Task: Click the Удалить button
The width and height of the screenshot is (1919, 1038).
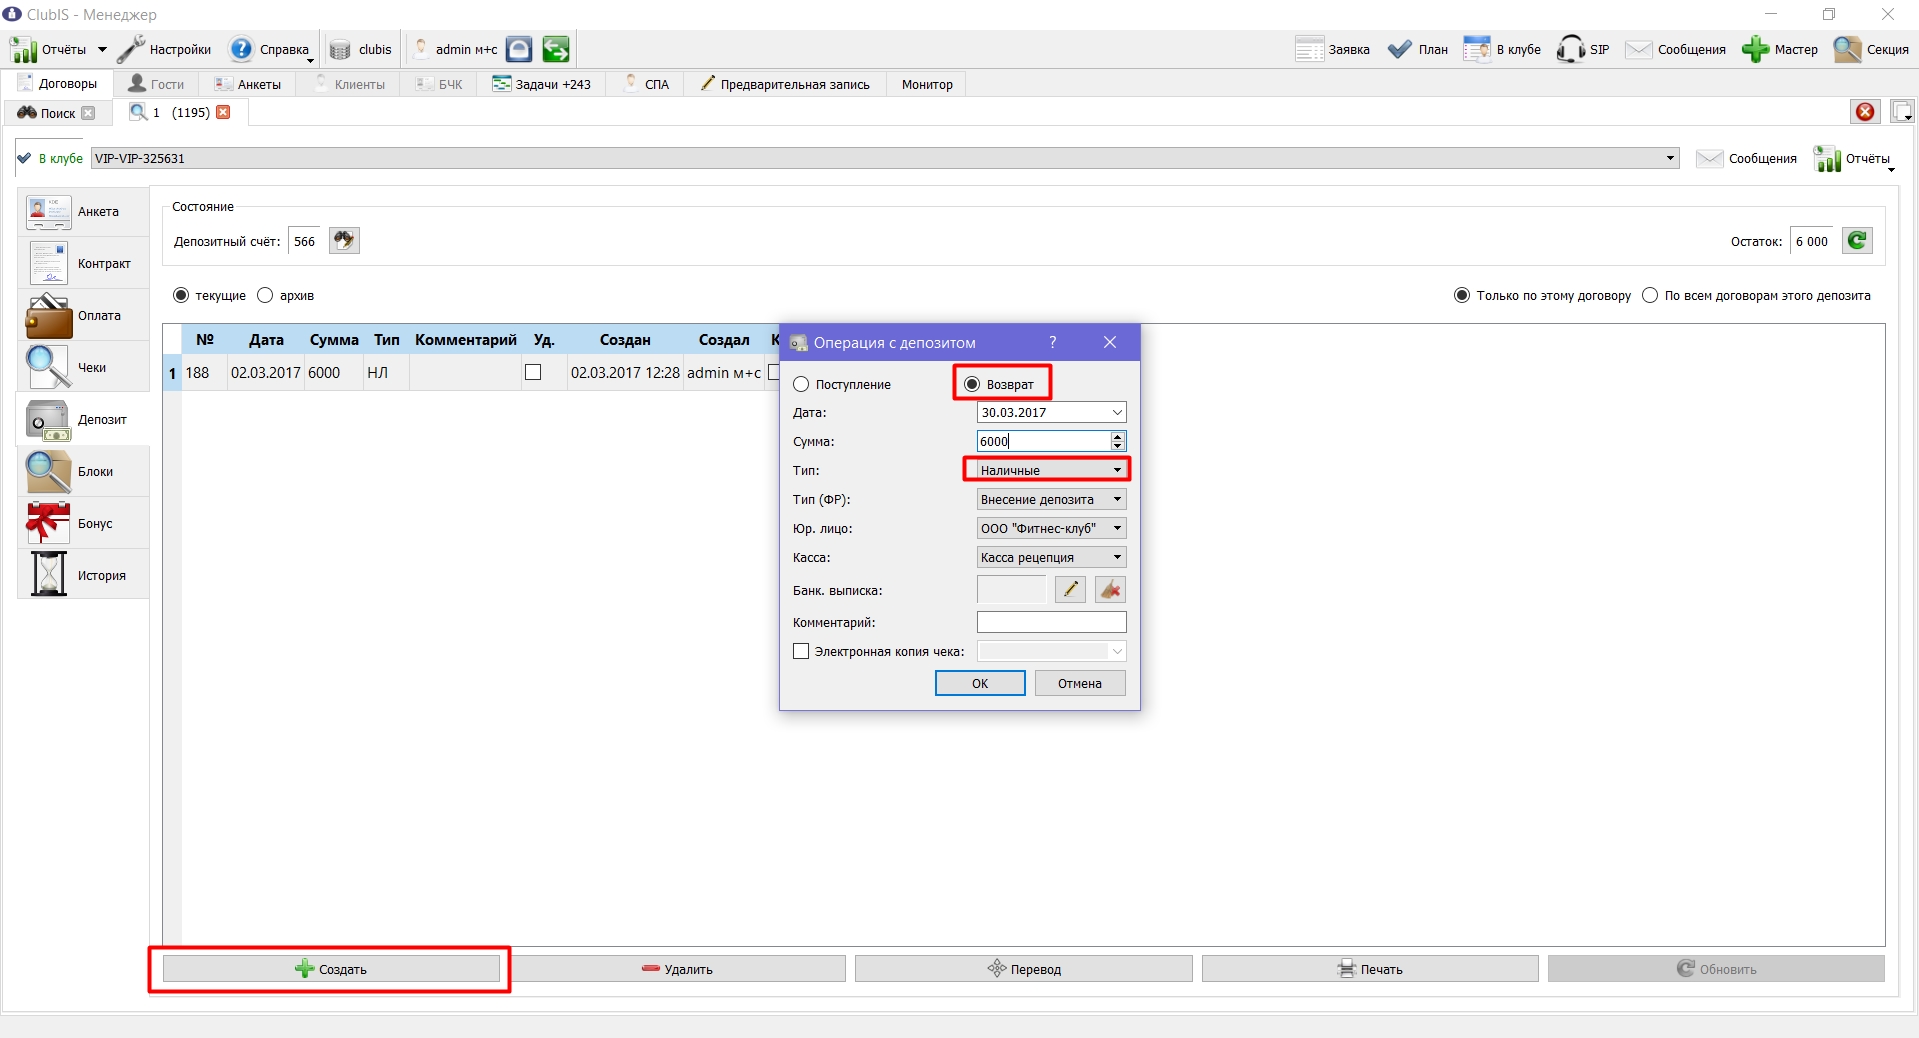Action: (678, 969)
